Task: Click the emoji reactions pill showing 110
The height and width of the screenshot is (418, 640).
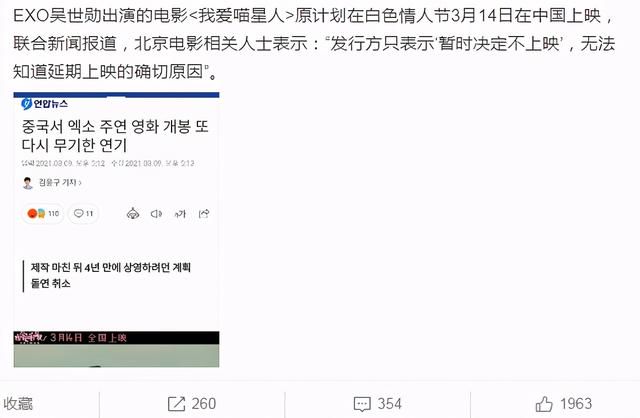Action: tap(43, 213)
